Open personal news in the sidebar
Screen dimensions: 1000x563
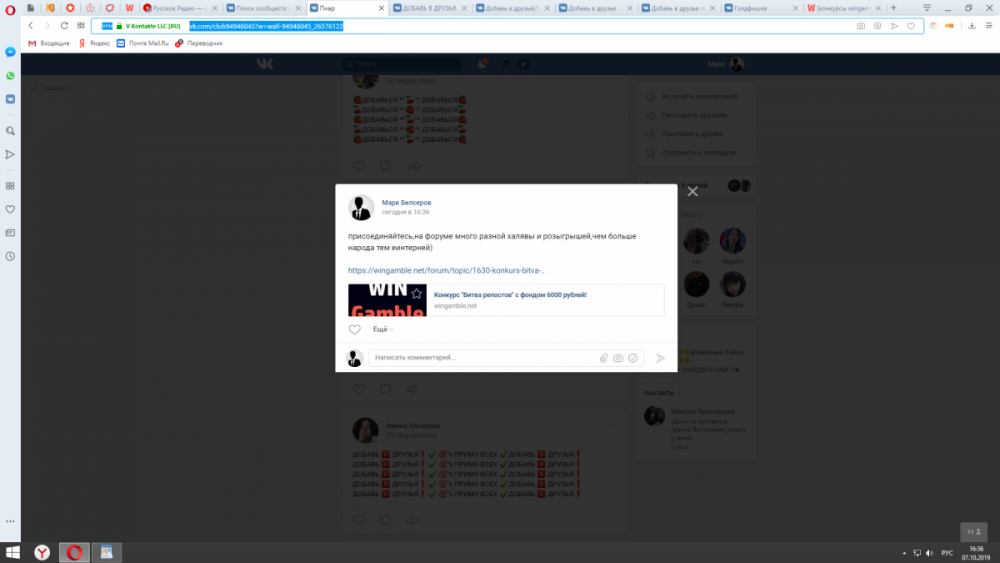click(x=10, y=233)
